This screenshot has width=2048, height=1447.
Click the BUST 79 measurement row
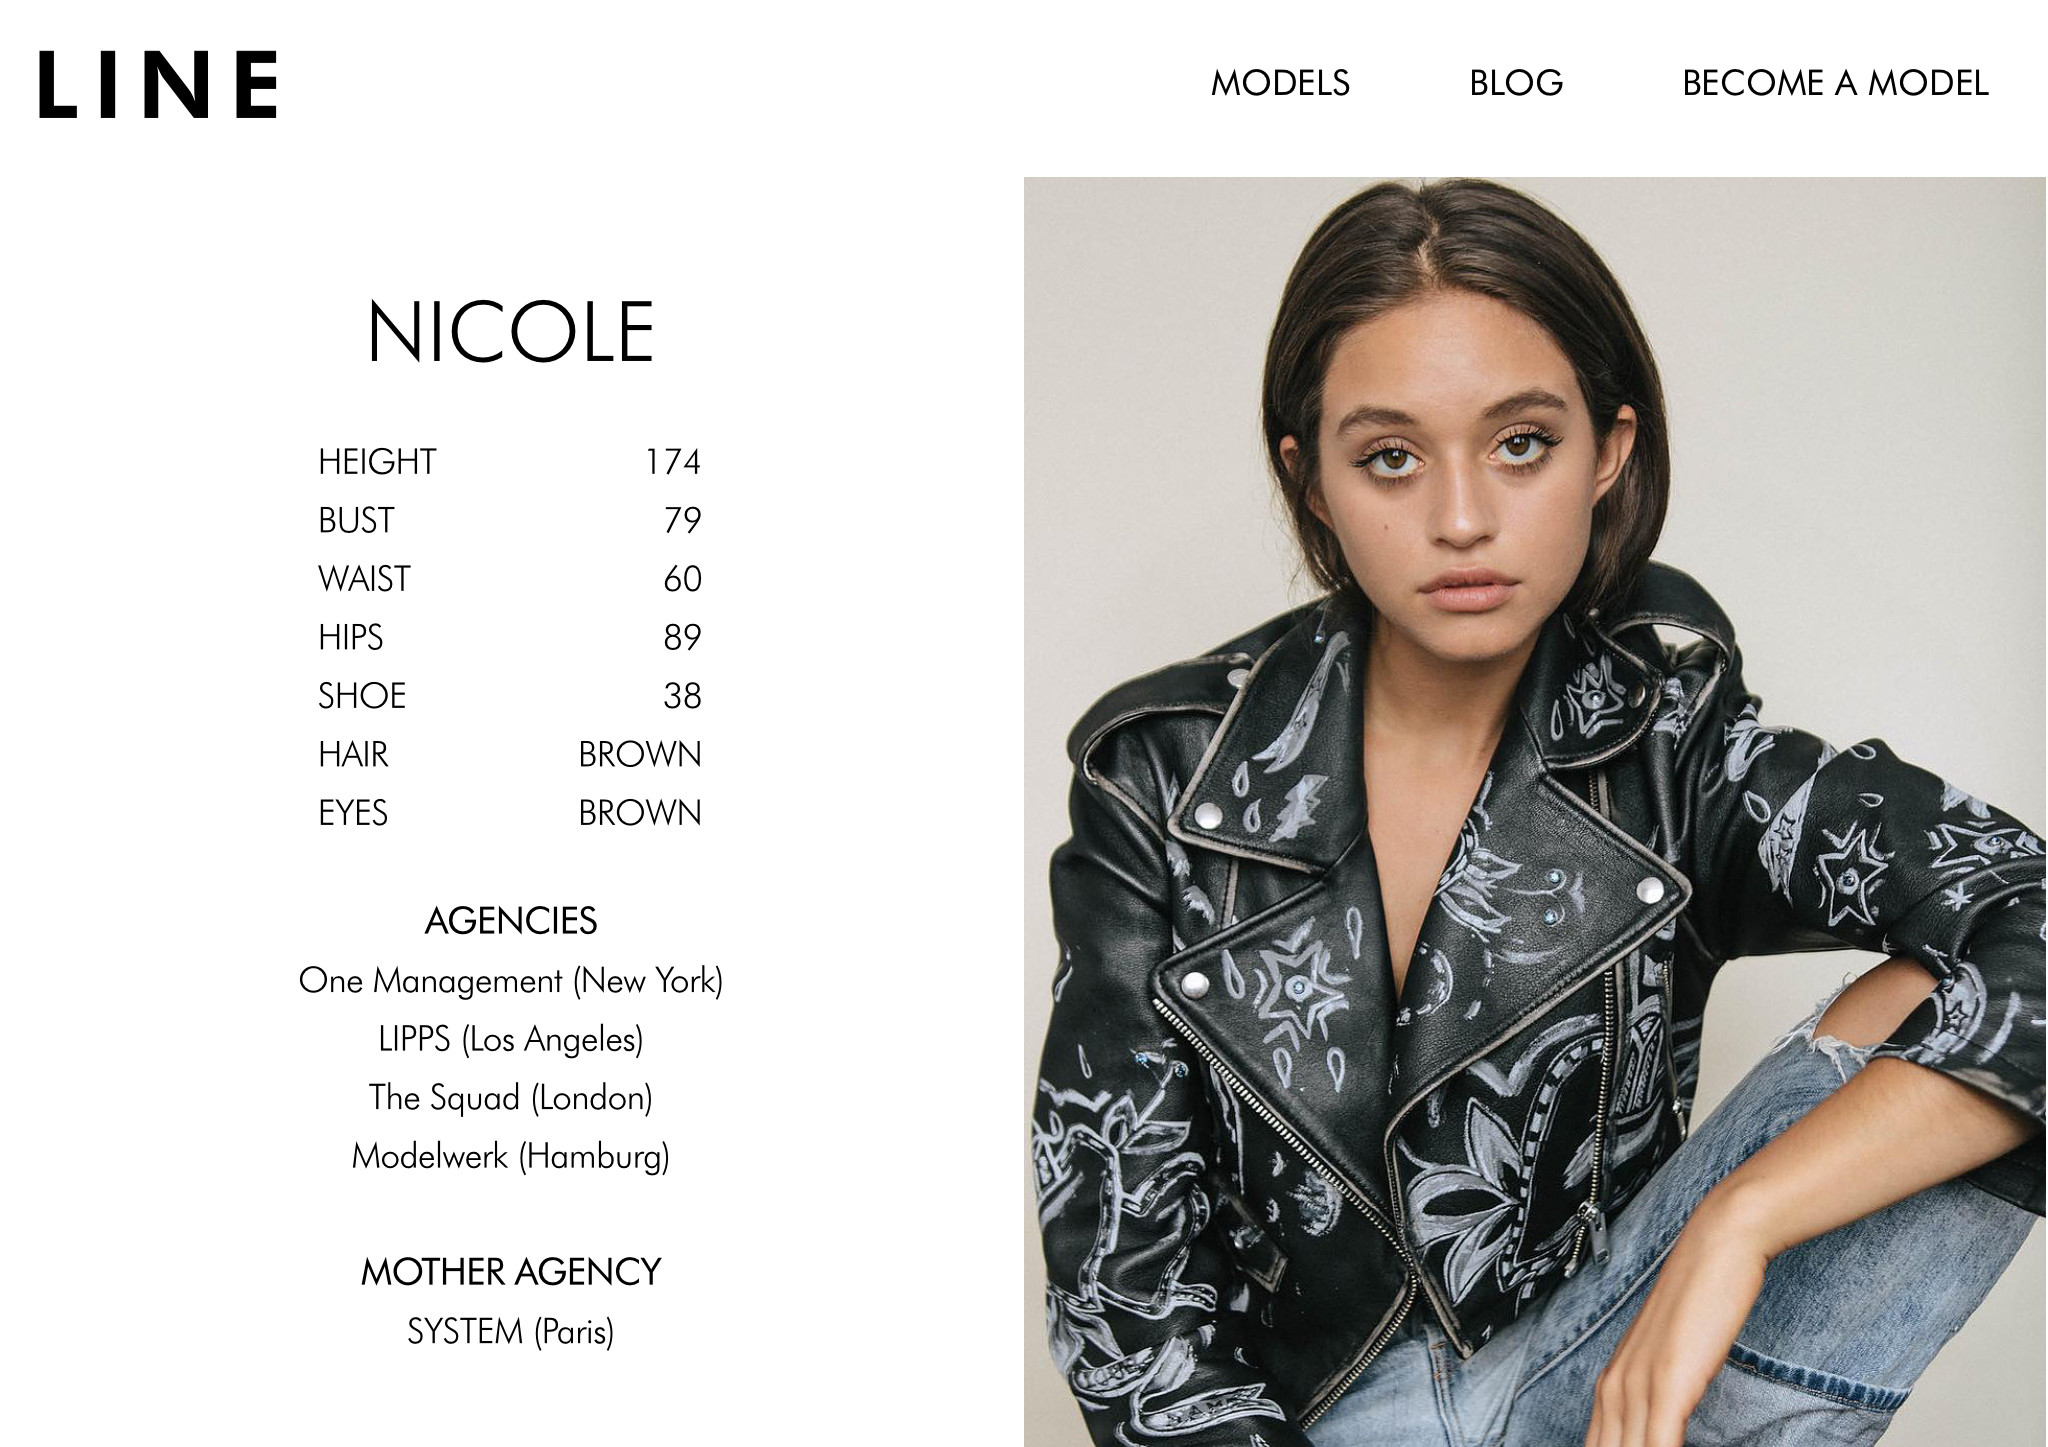point(510,520)
